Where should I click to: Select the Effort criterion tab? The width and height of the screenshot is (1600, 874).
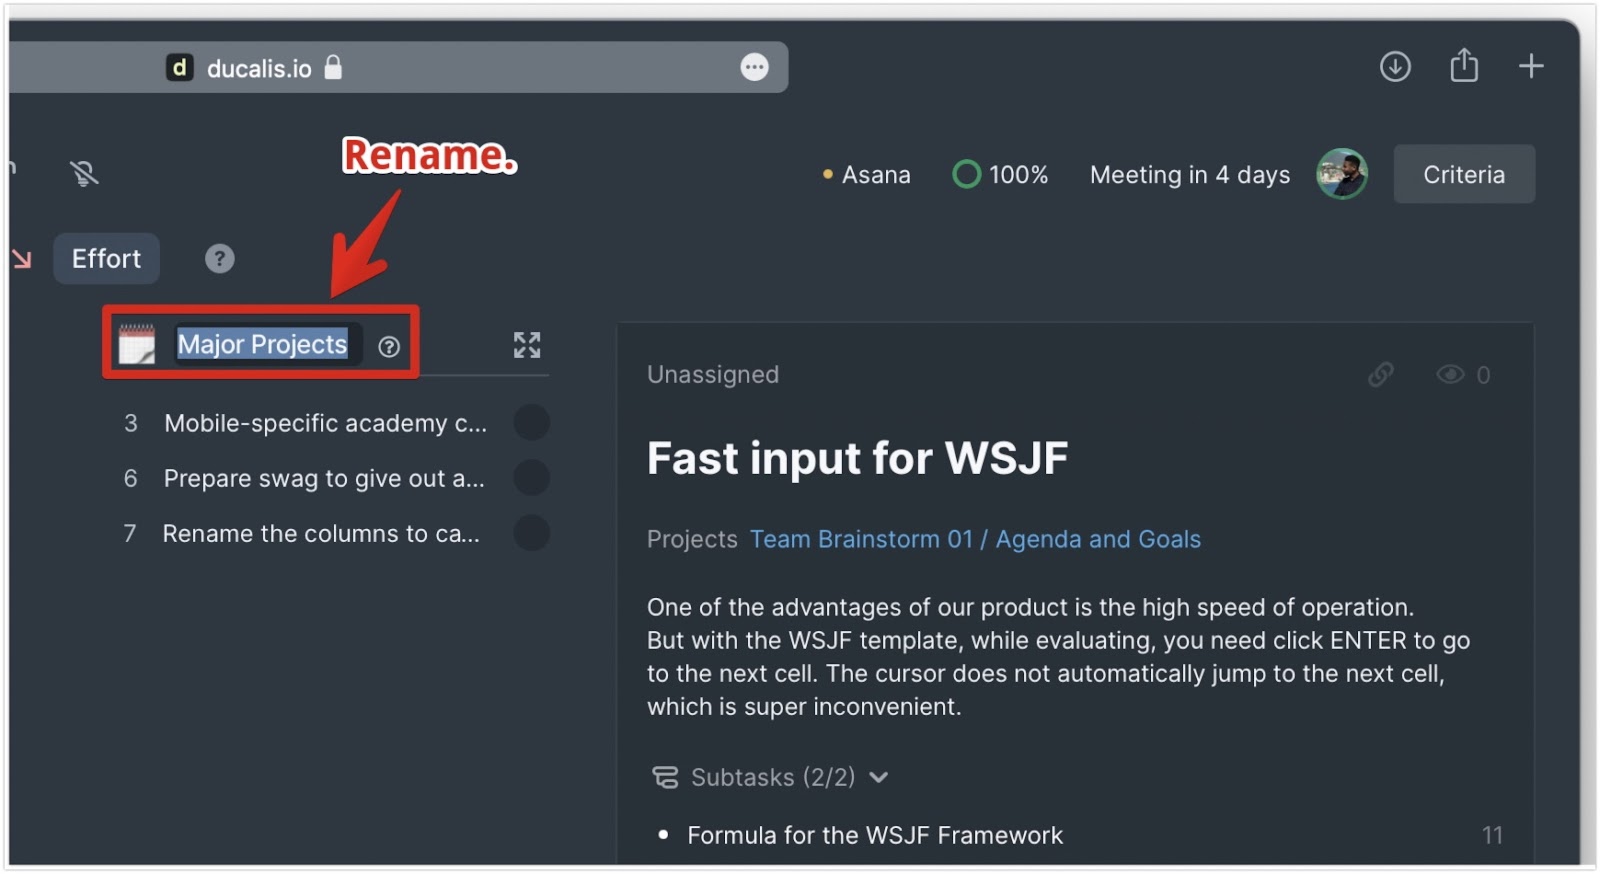107,259
